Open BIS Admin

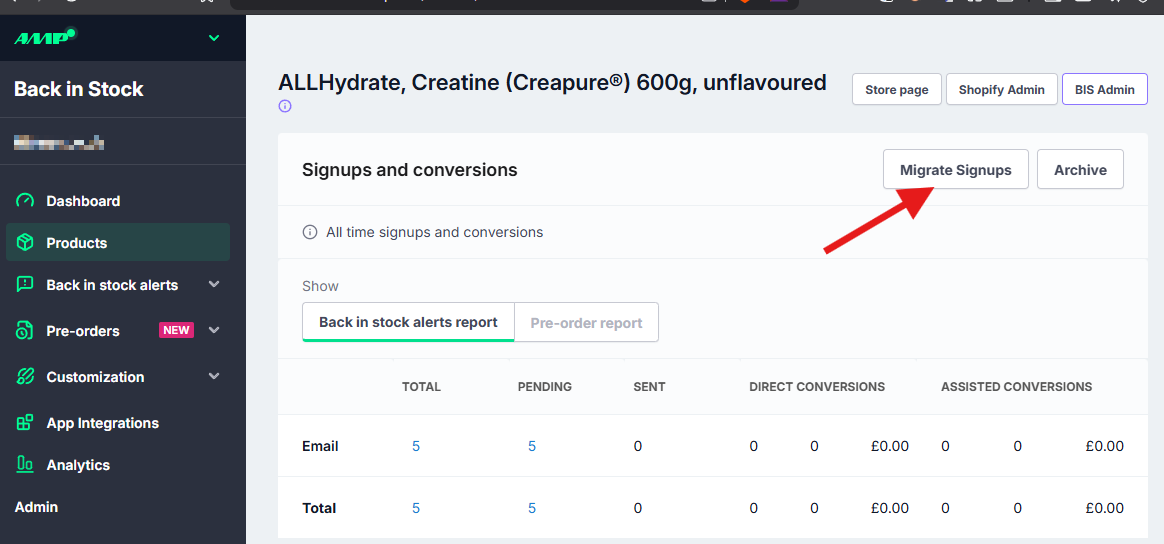(1105, 90)
